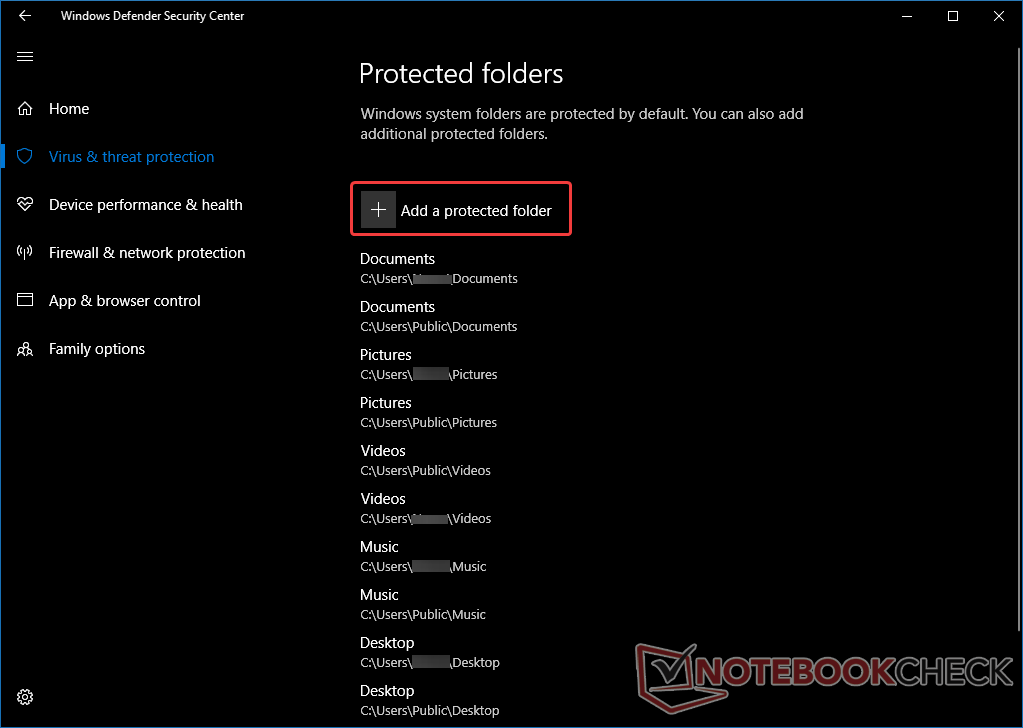Select the Public Pictures folder entry

pos(428,412)
